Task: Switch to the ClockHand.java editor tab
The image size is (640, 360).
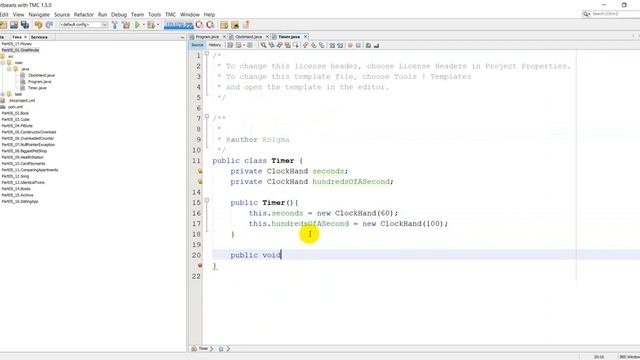Action: pyautogui.click(x=248, y=37)
